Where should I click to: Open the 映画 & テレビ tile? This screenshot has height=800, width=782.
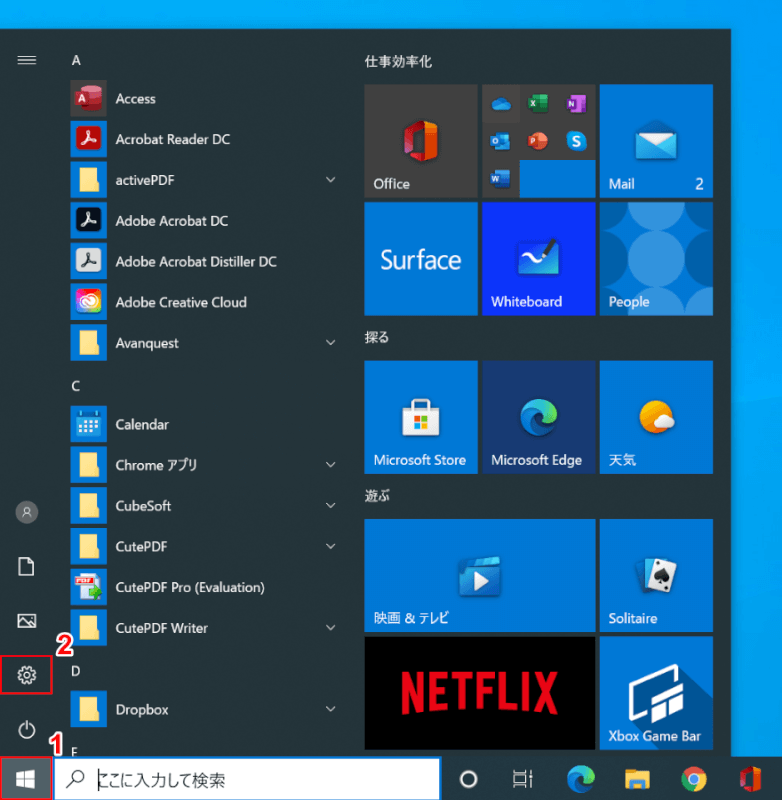tap(480, 575)
